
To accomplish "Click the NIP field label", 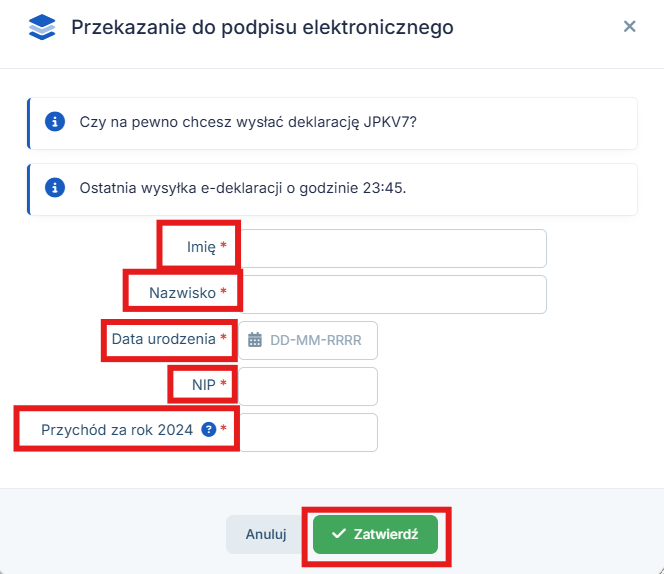I will point(204,385).
